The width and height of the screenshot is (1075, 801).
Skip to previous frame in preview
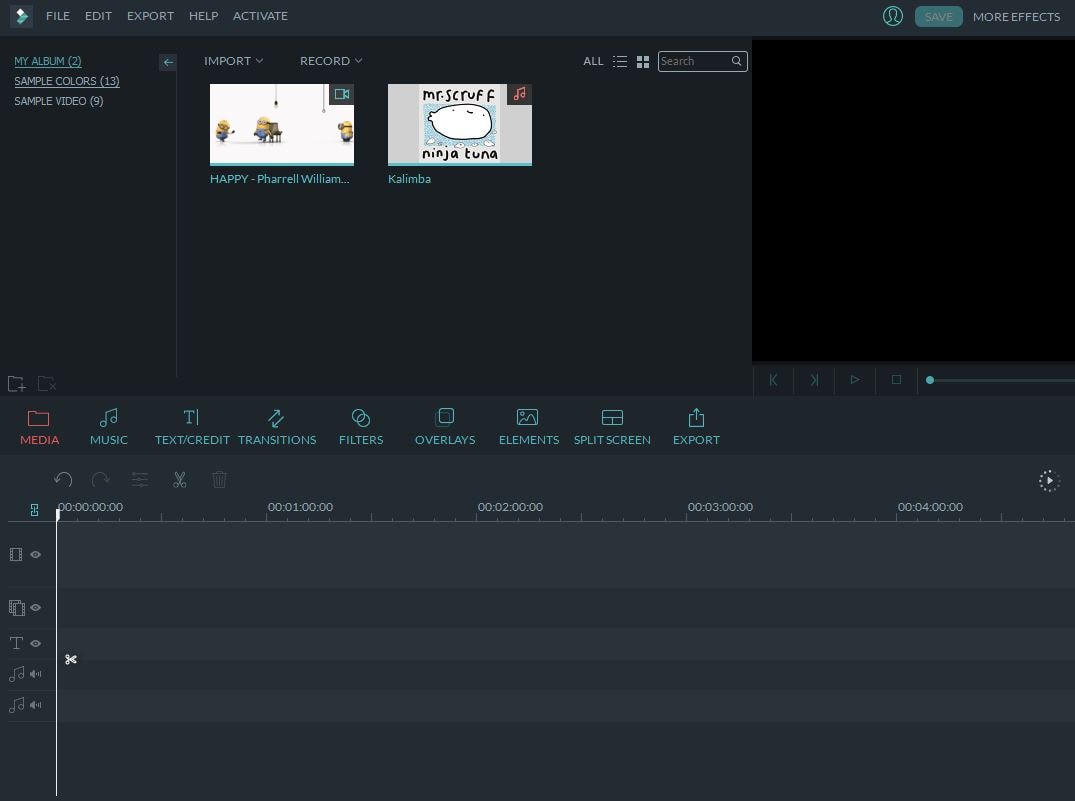(x=773, y=380)
